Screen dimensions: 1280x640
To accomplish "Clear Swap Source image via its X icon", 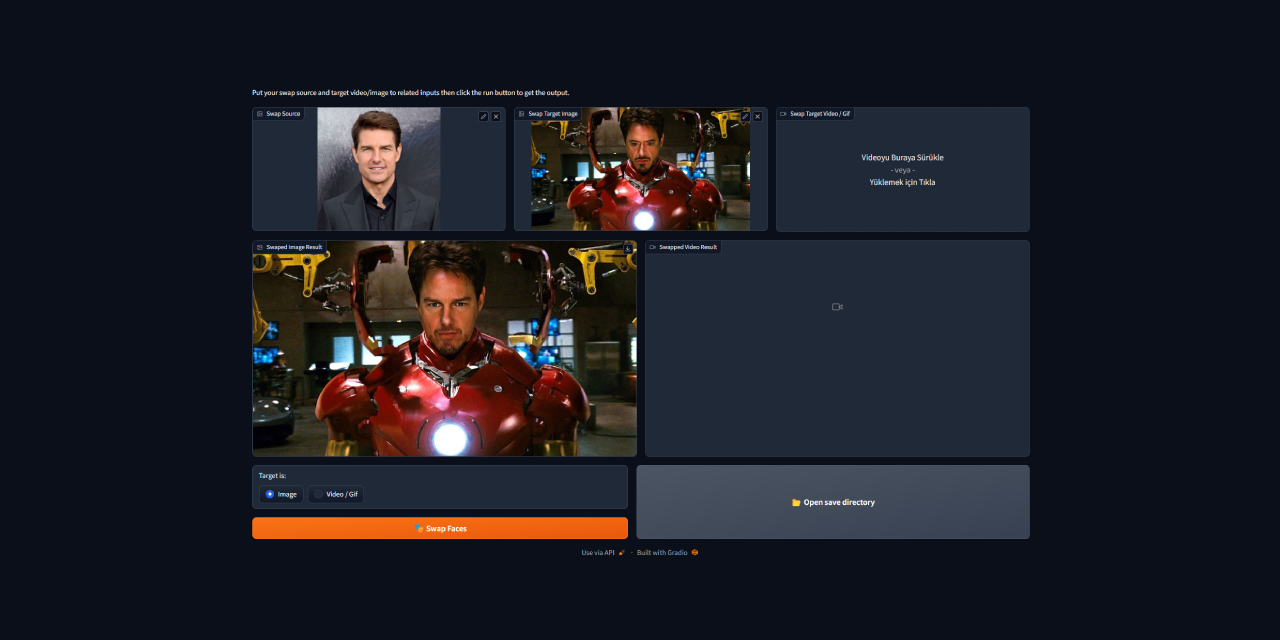I will [x=496, y=116].
